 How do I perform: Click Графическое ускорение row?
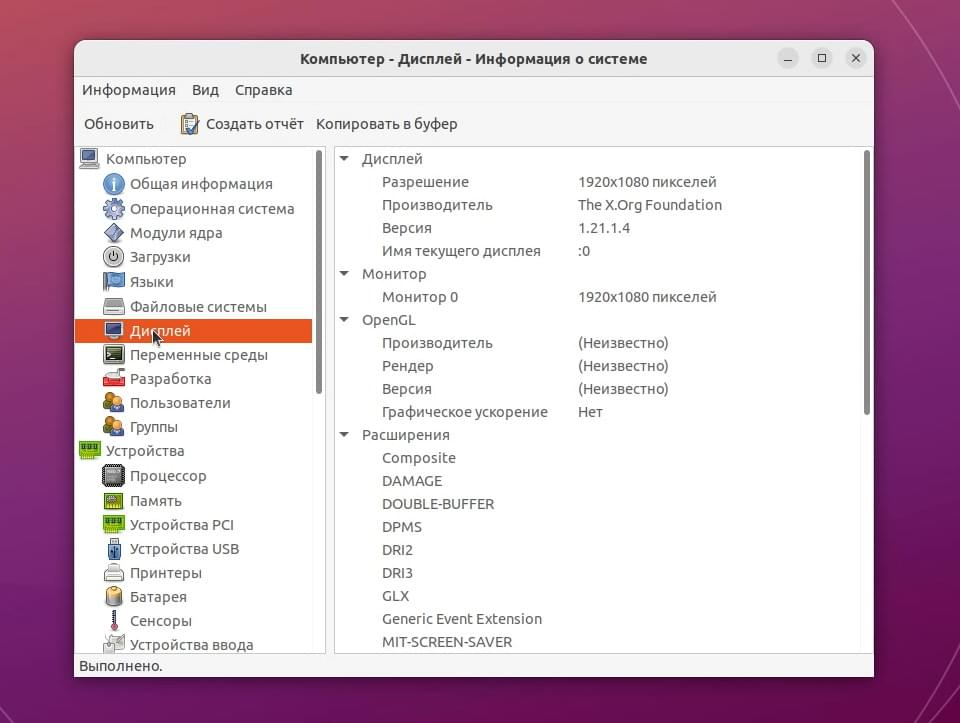tap(598, 412)
